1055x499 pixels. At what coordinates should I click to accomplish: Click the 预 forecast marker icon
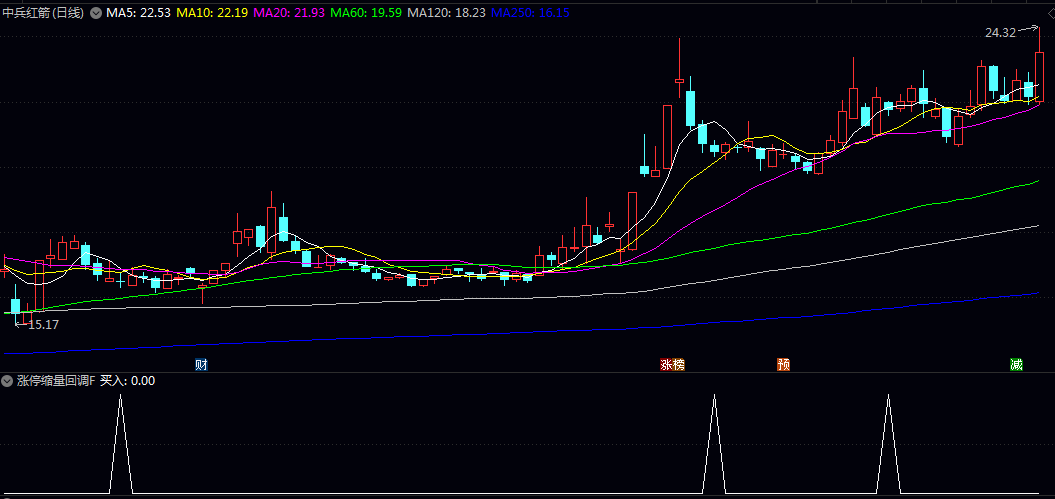pos(784,364)
